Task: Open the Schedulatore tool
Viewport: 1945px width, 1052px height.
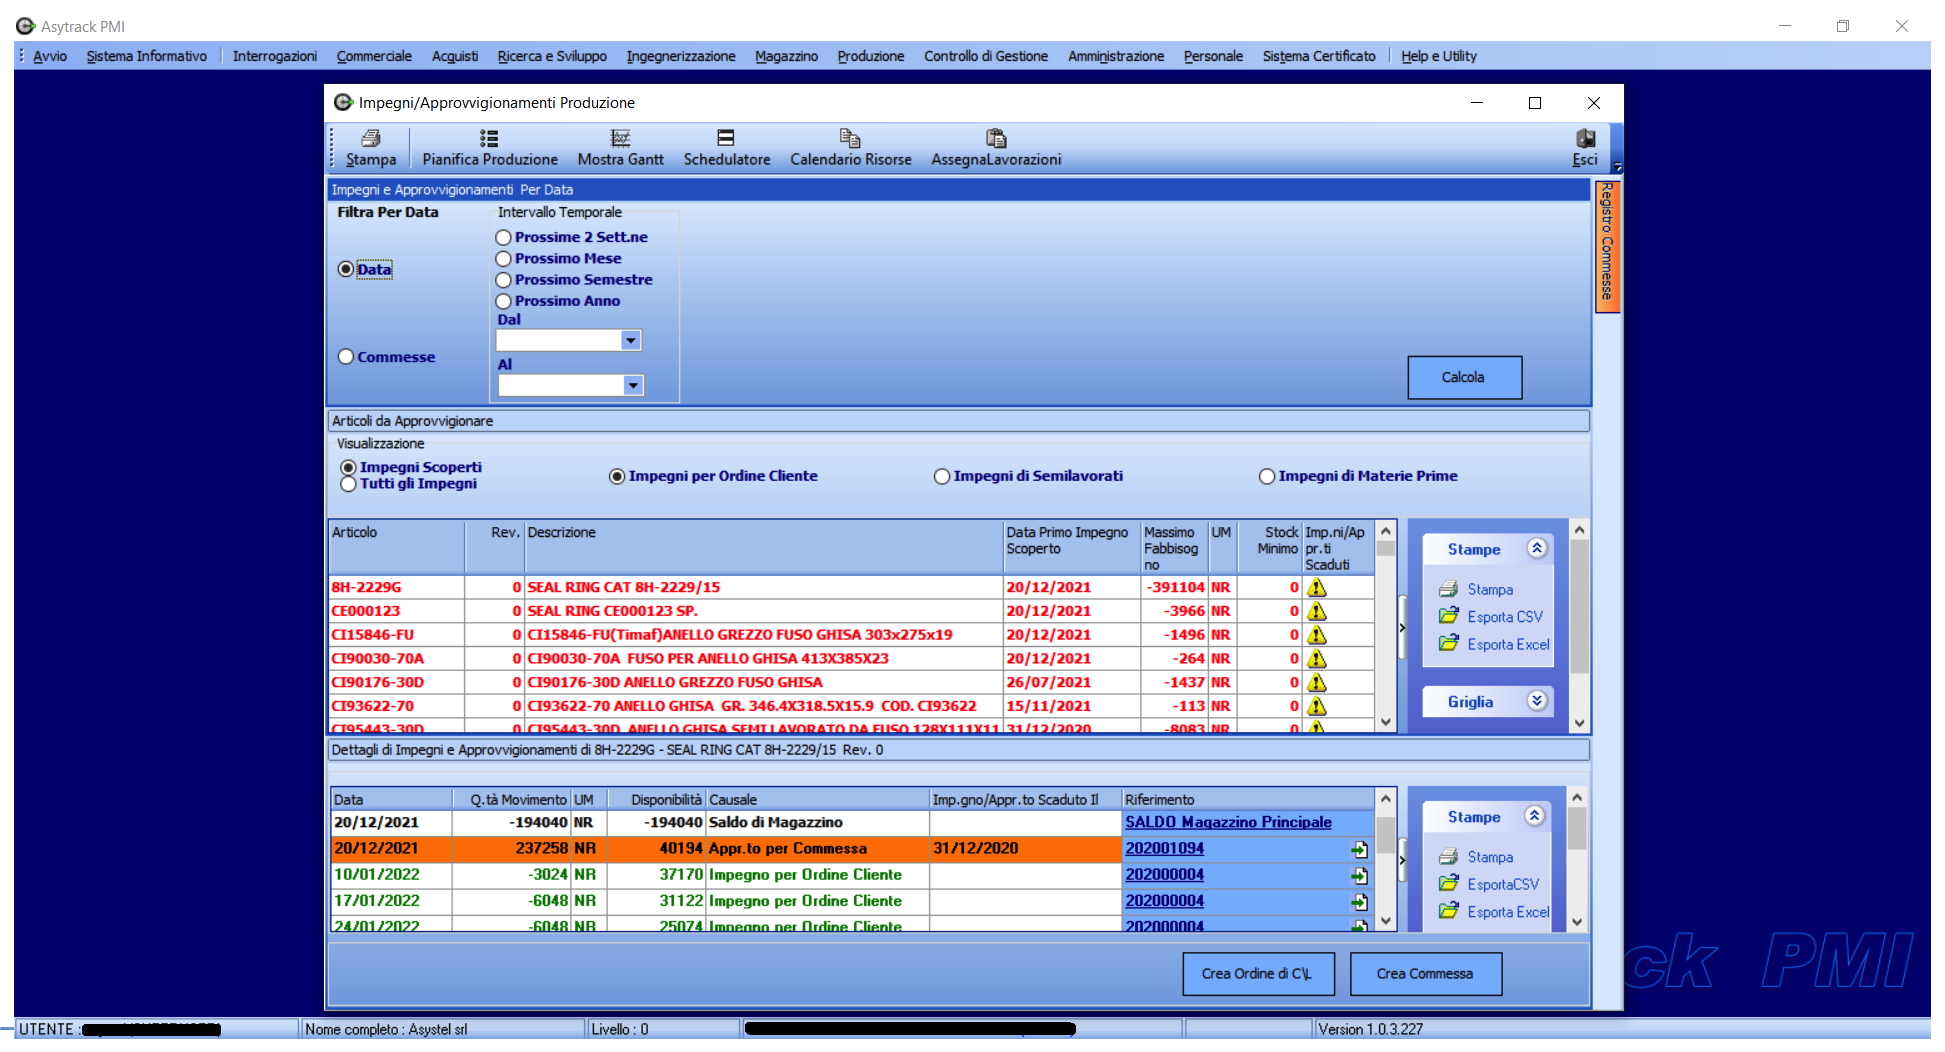Action: pos(727,148)
